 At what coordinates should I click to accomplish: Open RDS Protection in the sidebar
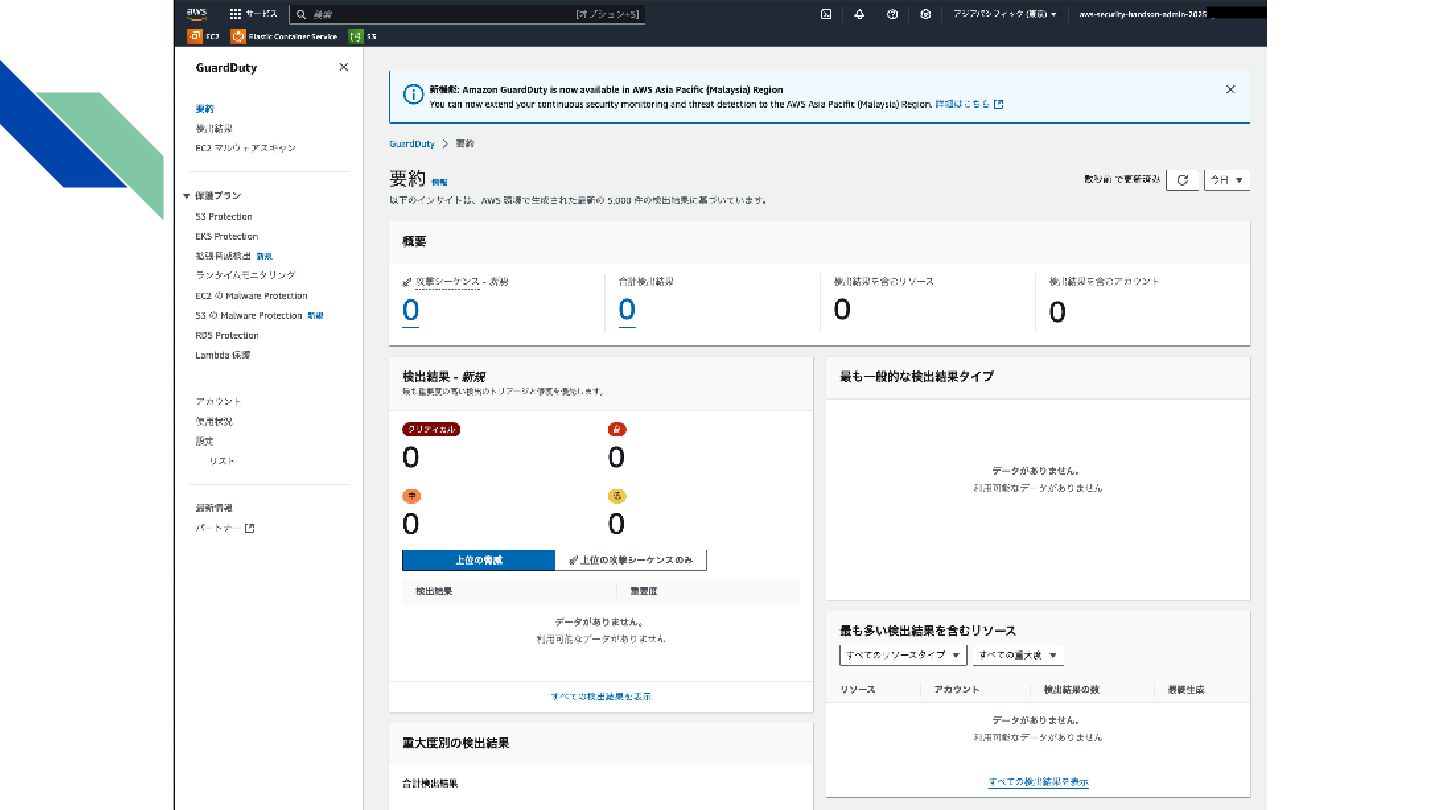(x=227, y=336)
